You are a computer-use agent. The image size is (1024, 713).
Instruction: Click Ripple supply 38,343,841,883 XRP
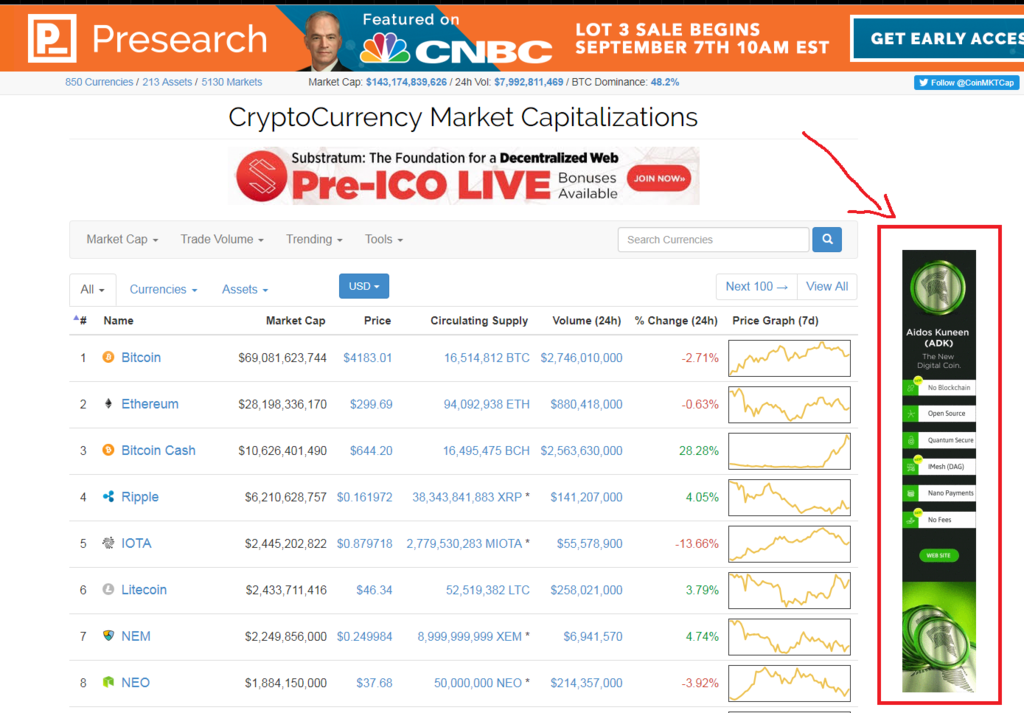tap(467, 497)
